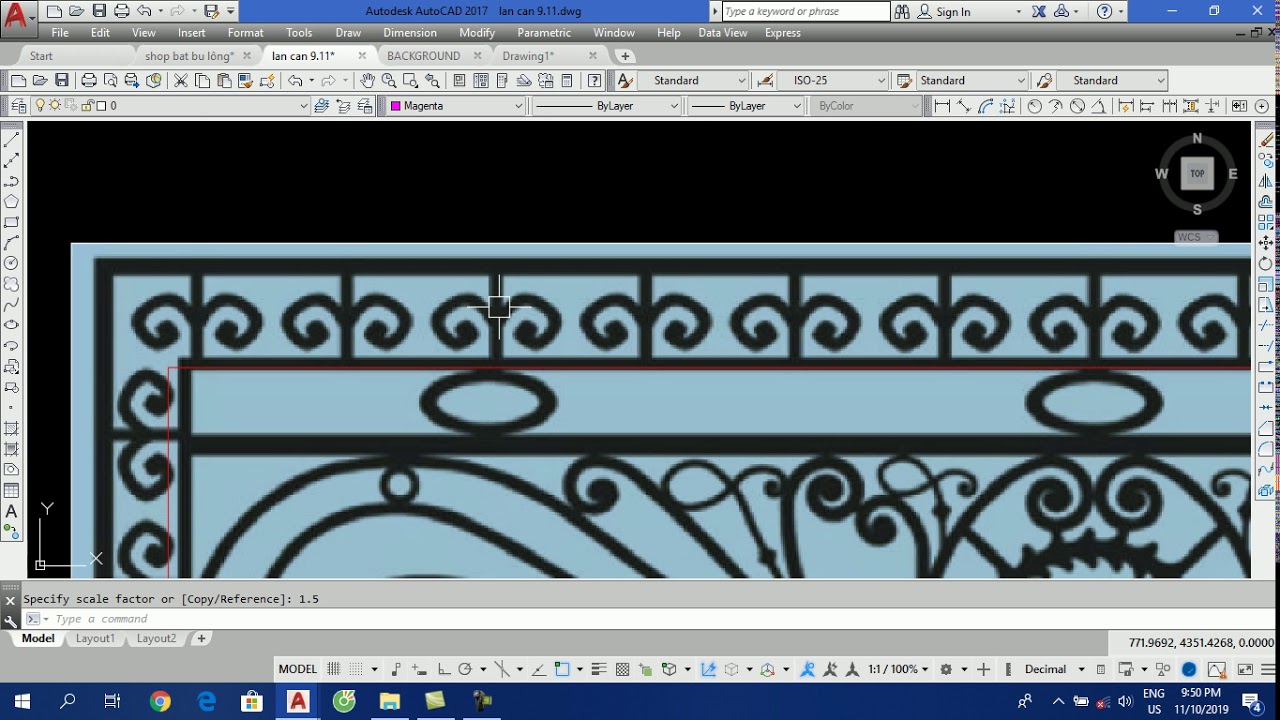Viewport: 1280px width, 720px height.
Task: Open the Express menu
Action: click(x=782, y=33)
